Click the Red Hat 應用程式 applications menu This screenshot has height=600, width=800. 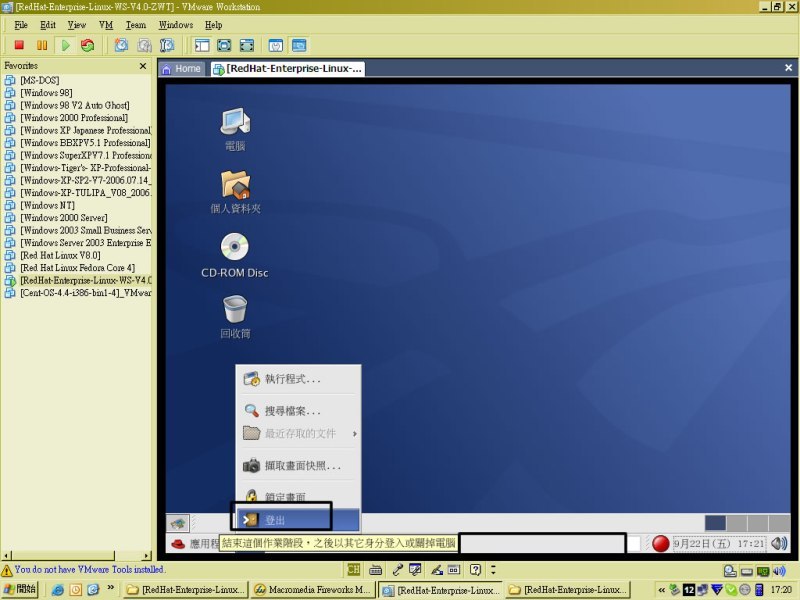point(194,543)
